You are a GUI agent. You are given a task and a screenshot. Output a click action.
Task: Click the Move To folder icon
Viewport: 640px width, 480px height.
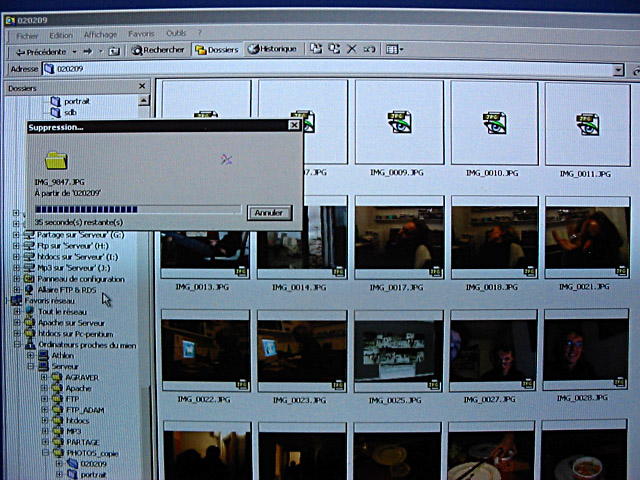[316, 49]
